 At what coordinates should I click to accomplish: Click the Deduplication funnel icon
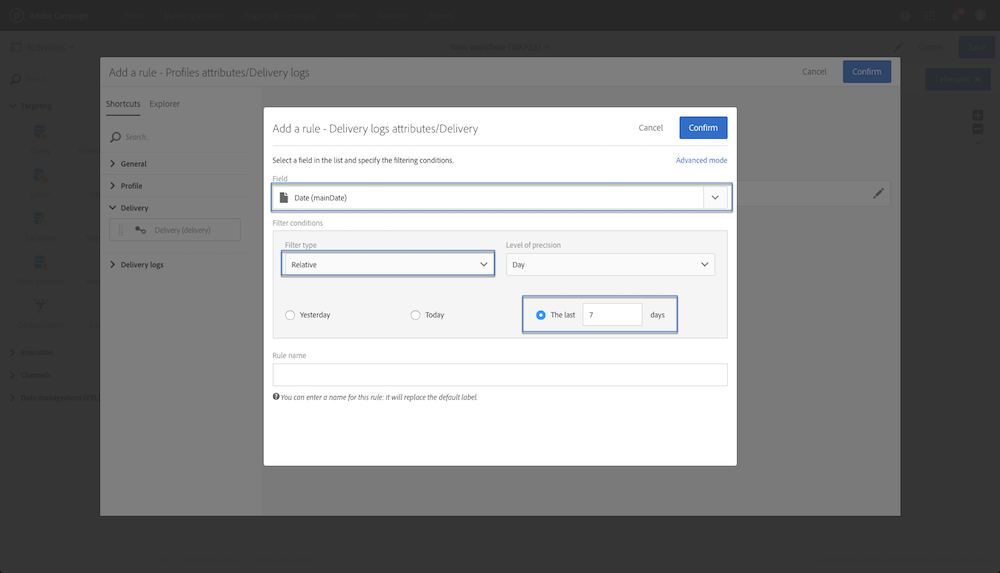click(40, 306)
